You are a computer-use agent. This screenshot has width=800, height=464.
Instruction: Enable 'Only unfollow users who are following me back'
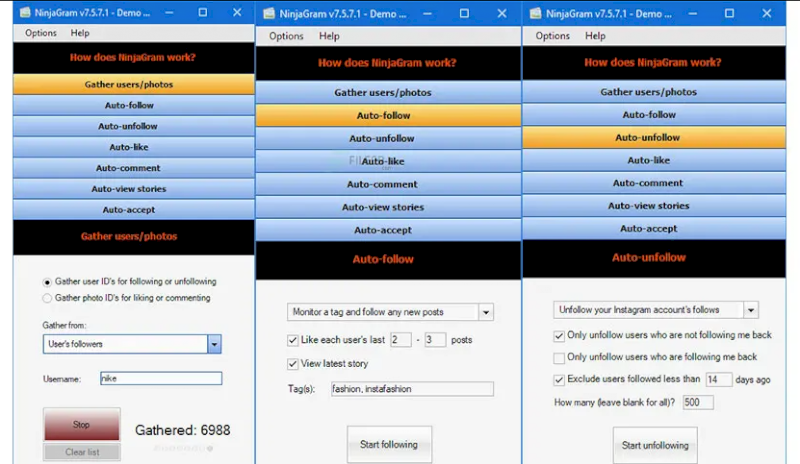coord(559,358)
